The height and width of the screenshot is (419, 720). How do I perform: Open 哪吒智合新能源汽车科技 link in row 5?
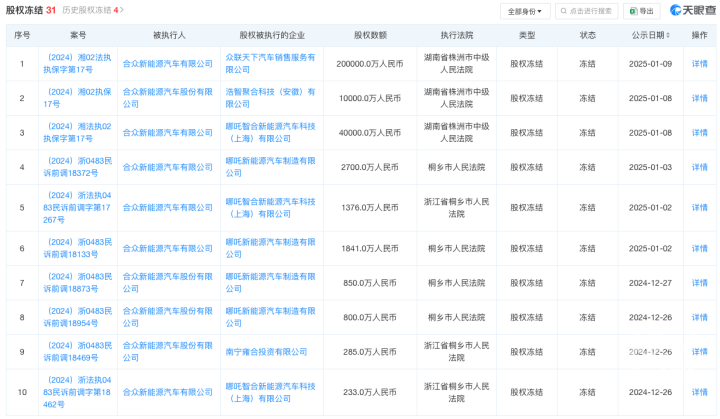[270, 208]
